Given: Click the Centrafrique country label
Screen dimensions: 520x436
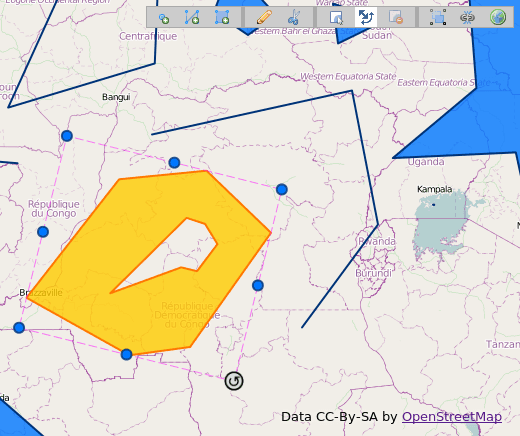Looking at the screenshot, I should click(x=148, y=36).
